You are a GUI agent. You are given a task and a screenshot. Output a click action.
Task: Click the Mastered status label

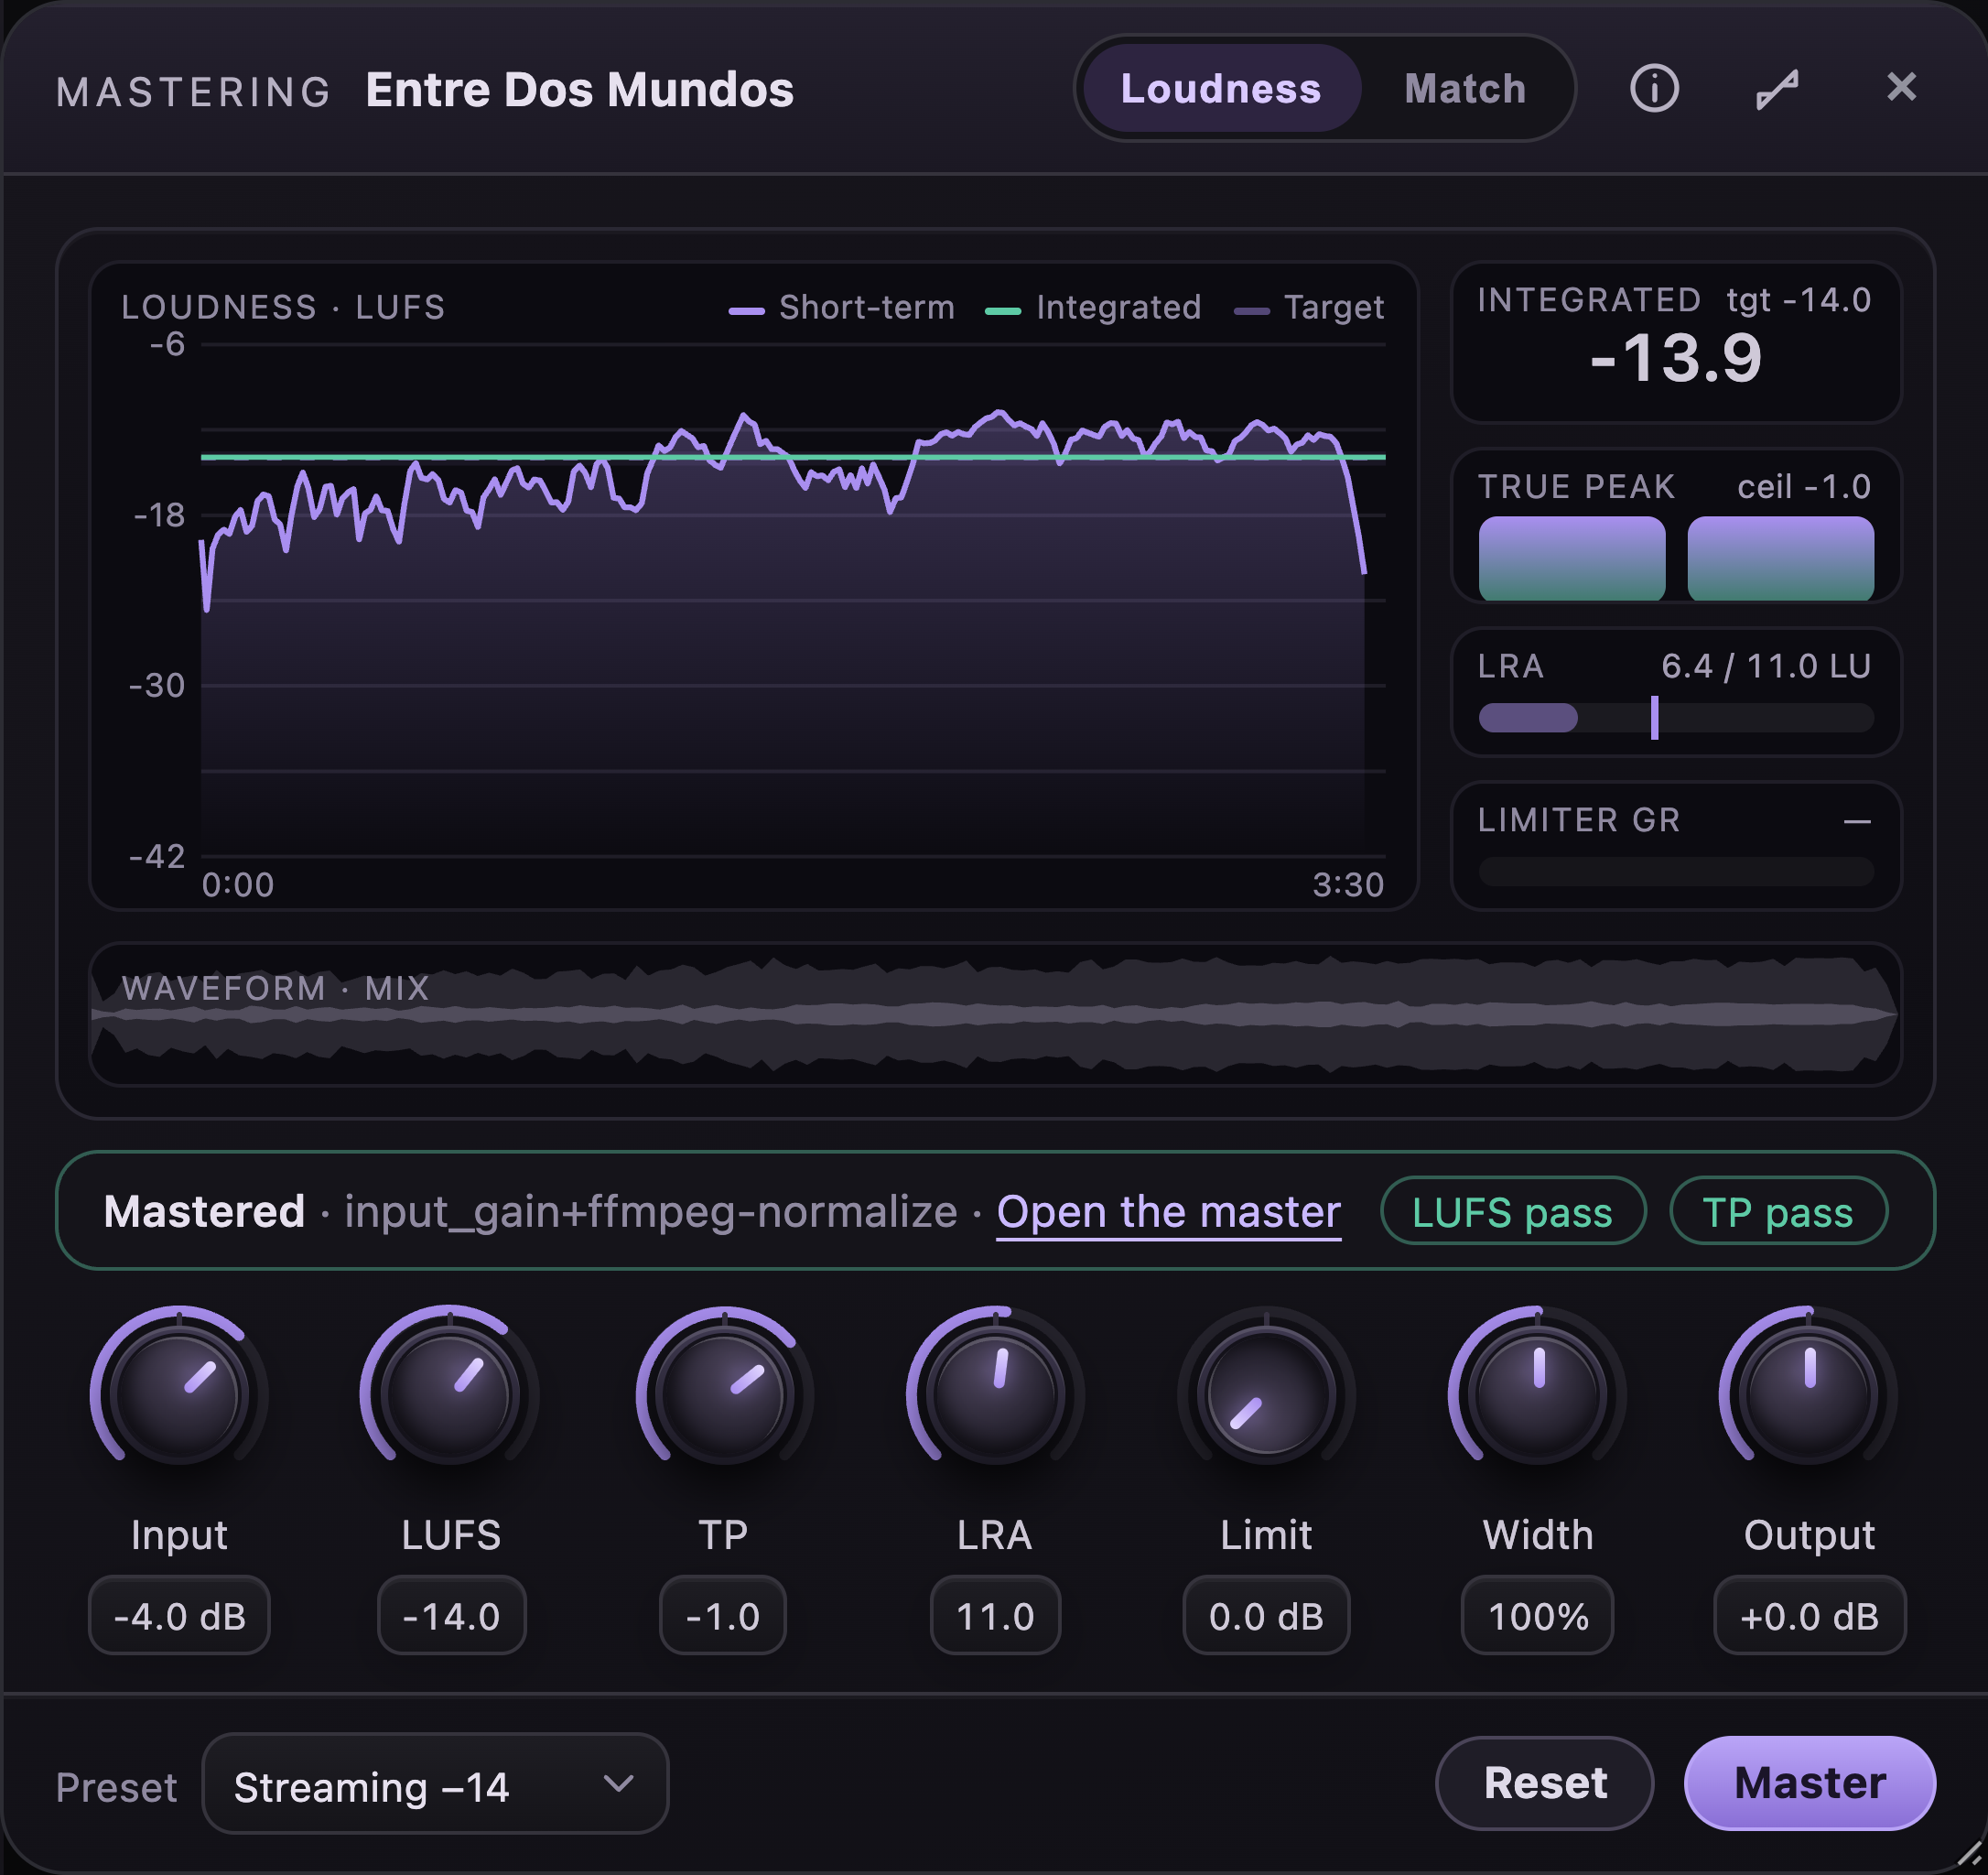point(204,1211)
